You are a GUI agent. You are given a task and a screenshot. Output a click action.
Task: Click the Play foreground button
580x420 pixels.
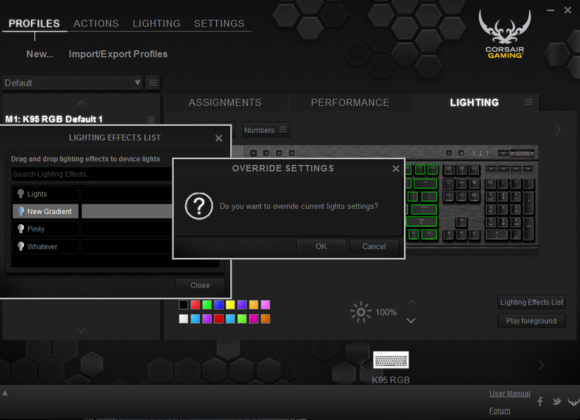pos(532,321)
